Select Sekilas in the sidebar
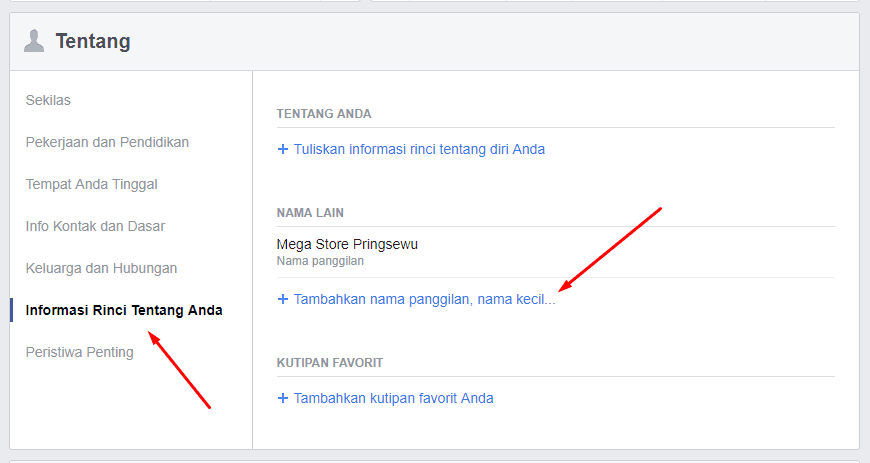The image size is (870, 463). (48, 100)
